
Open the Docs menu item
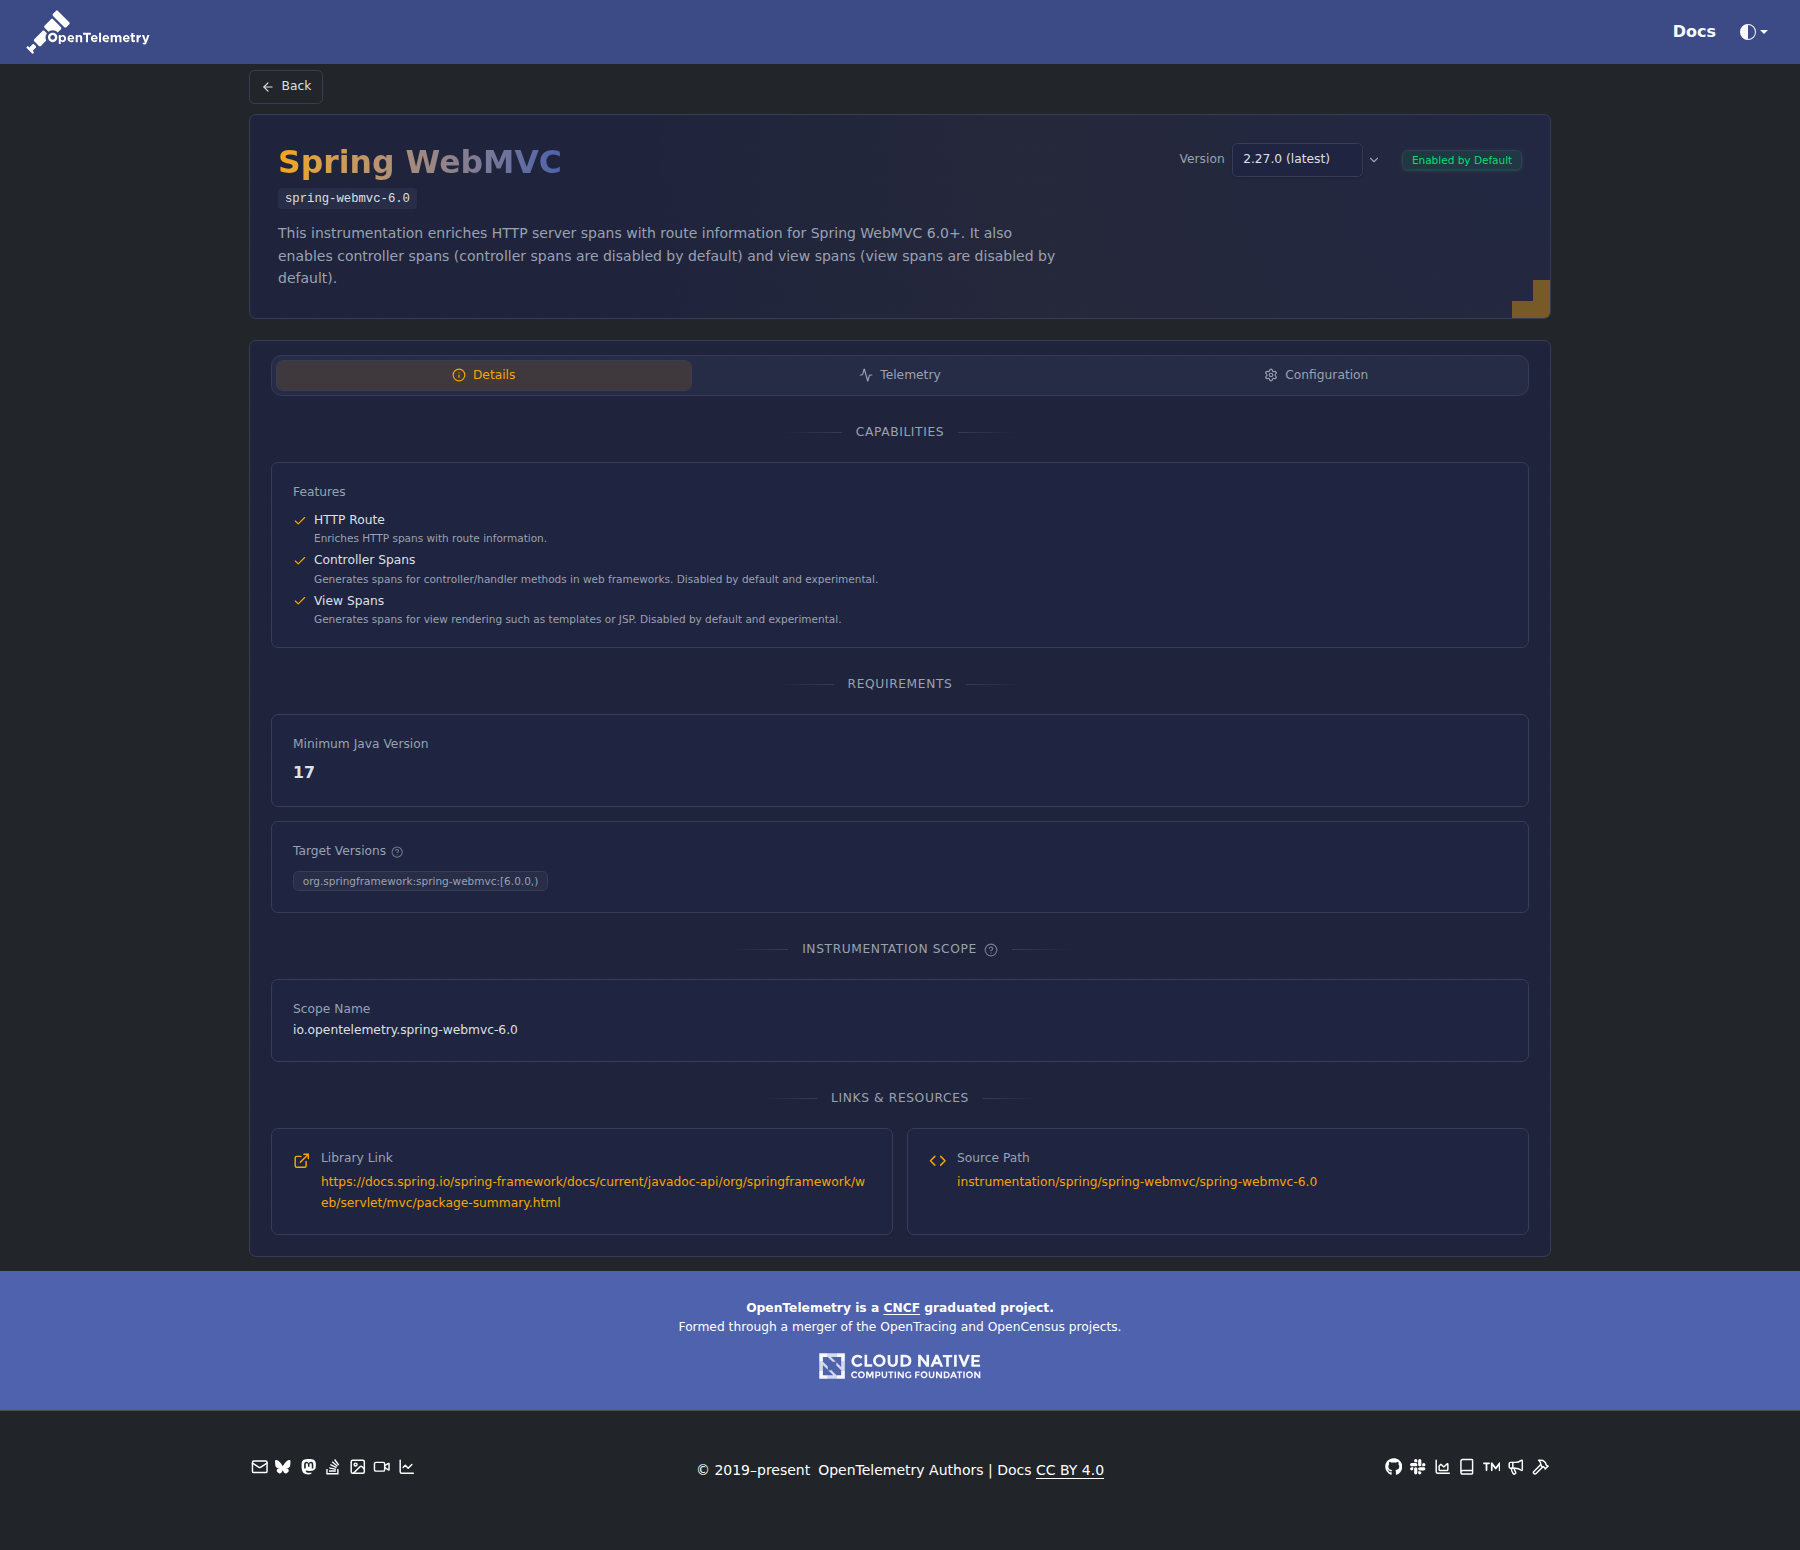1694,32
